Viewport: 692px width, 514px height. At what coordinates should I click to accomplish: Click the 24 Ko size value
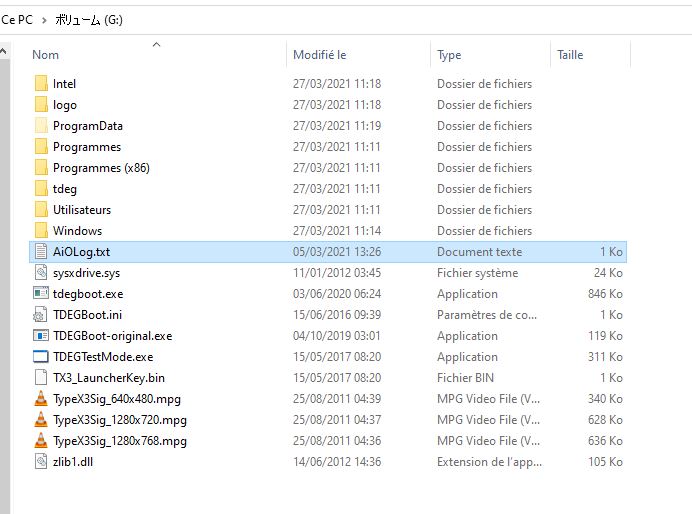[608, 273]
